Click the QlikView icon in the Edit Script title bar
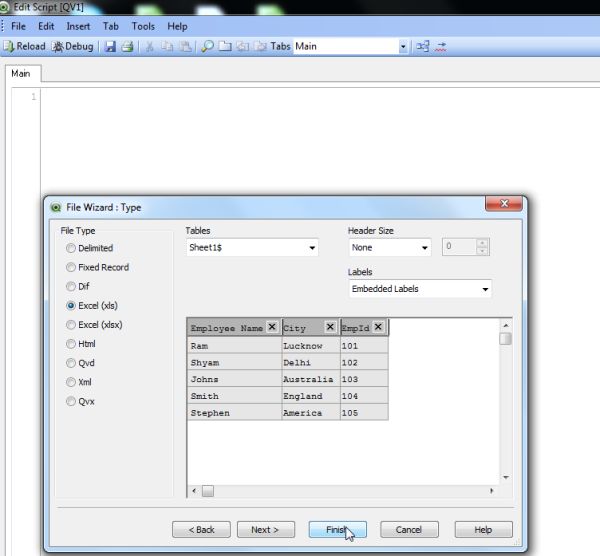 (5, 7)
